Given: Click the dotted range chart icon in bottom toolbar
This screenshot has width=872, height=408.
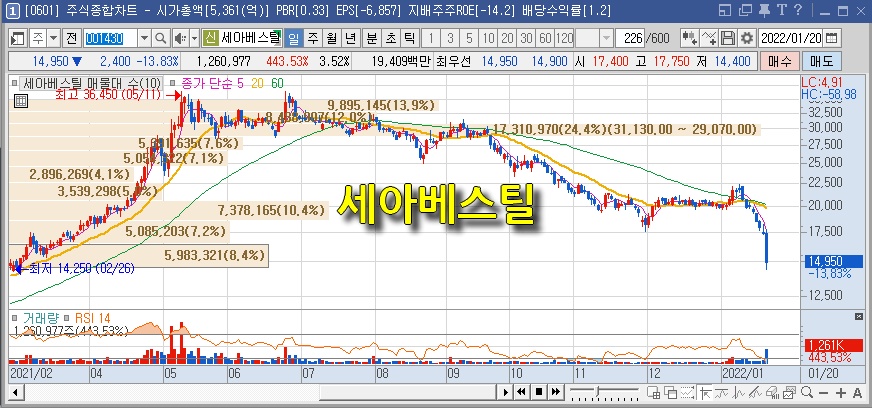Looking at the screenshot, I should point(687,392).
